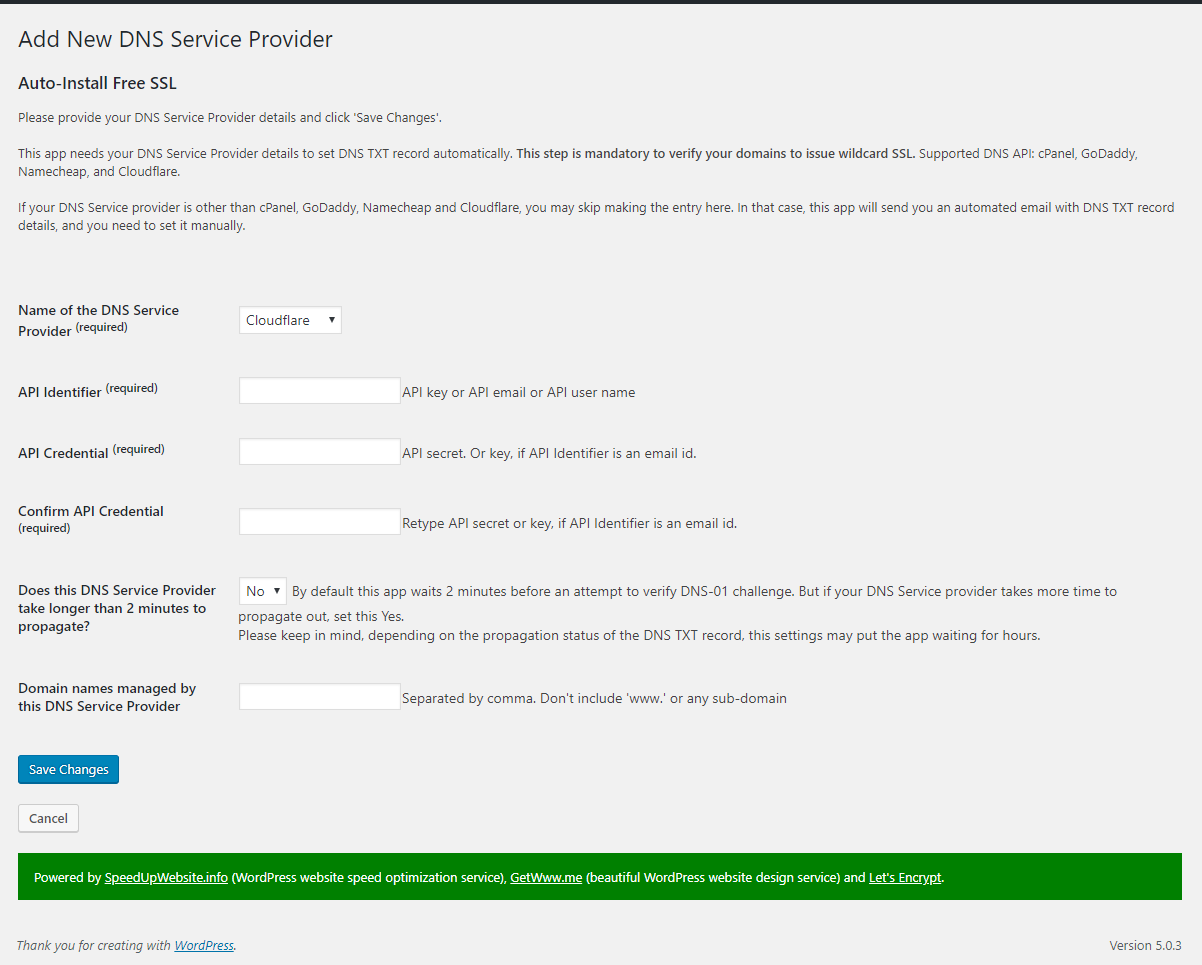1202x965 pixels.
Task: Focus the API Identifier text field
Action: (x=319, y=391)
